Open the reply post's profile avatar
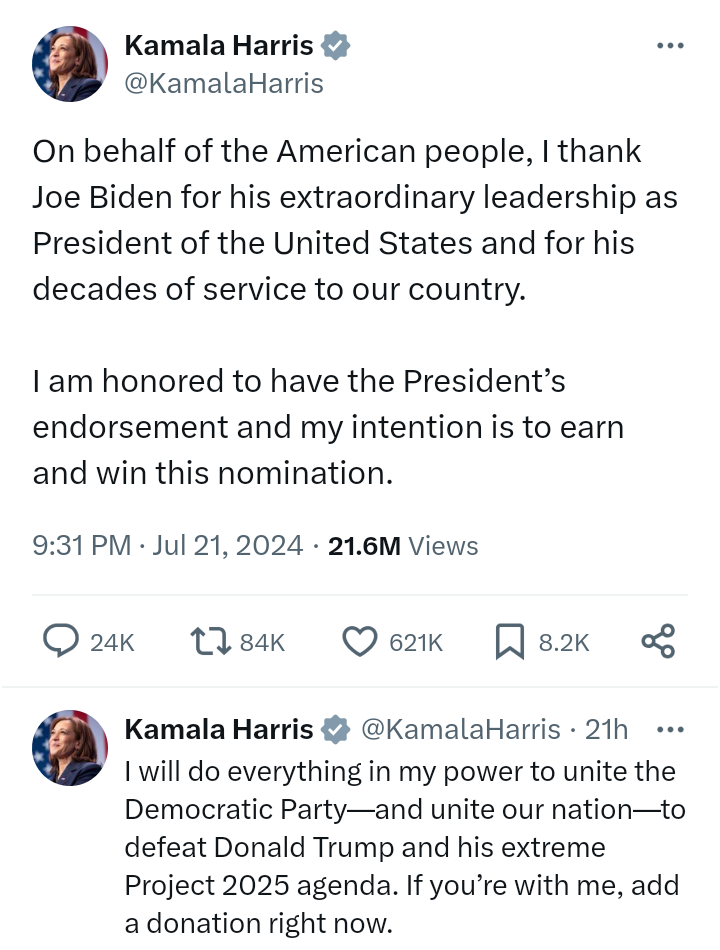The height and width of the screenshot is (950, 720). point(70,748)
